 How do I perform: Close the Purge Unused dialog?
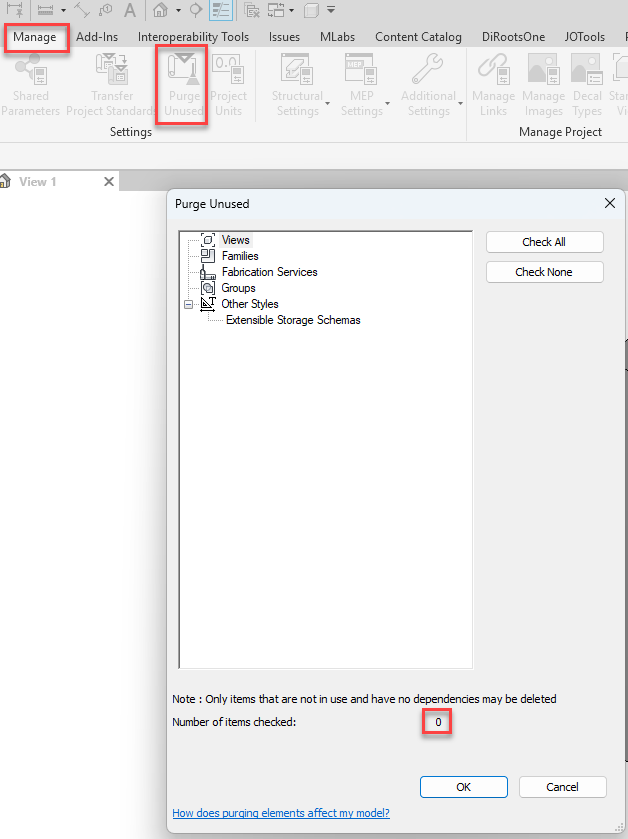[609, 203]
